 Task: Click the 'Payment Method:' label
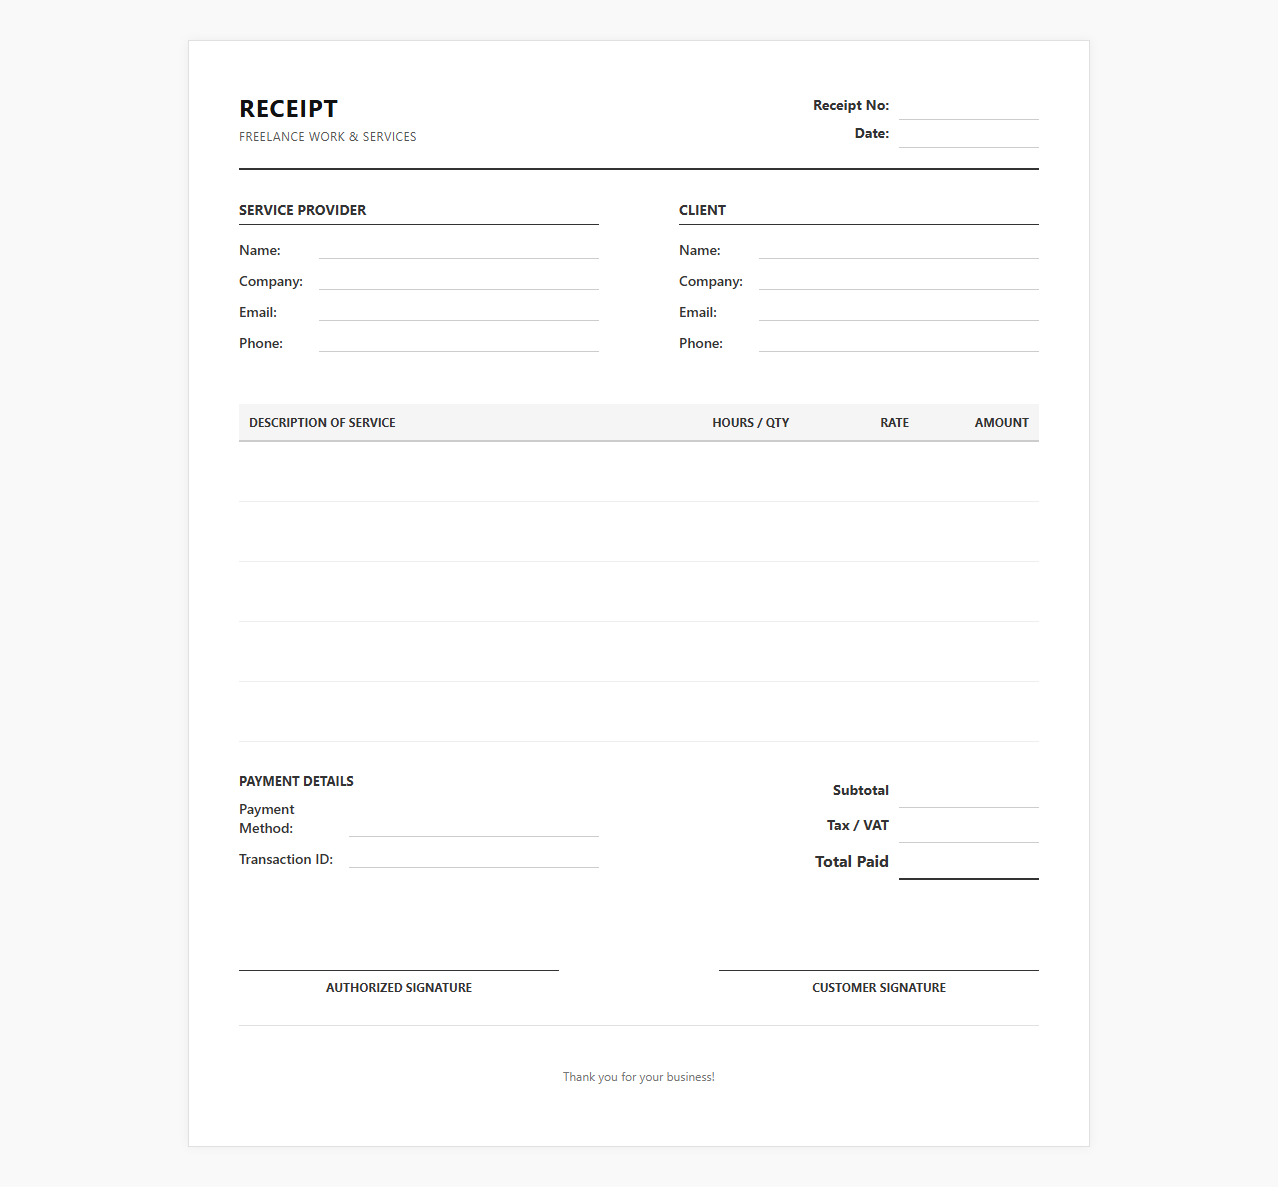[x=267, y=819]
